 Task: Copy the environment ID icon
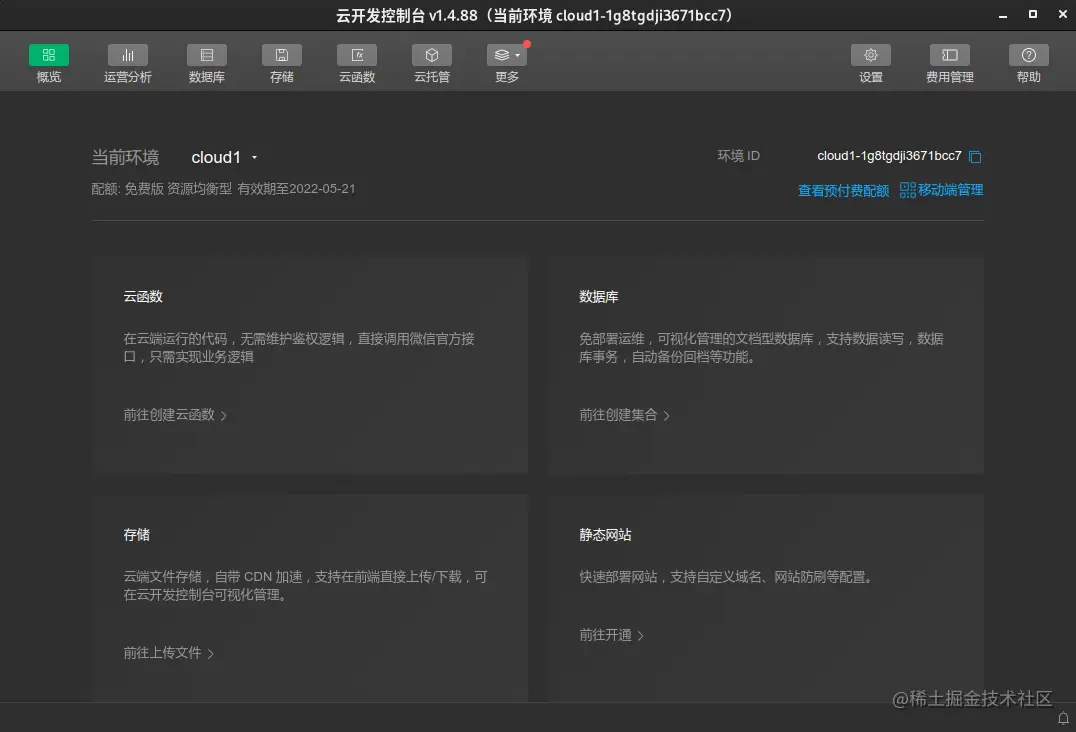[974, 157]
